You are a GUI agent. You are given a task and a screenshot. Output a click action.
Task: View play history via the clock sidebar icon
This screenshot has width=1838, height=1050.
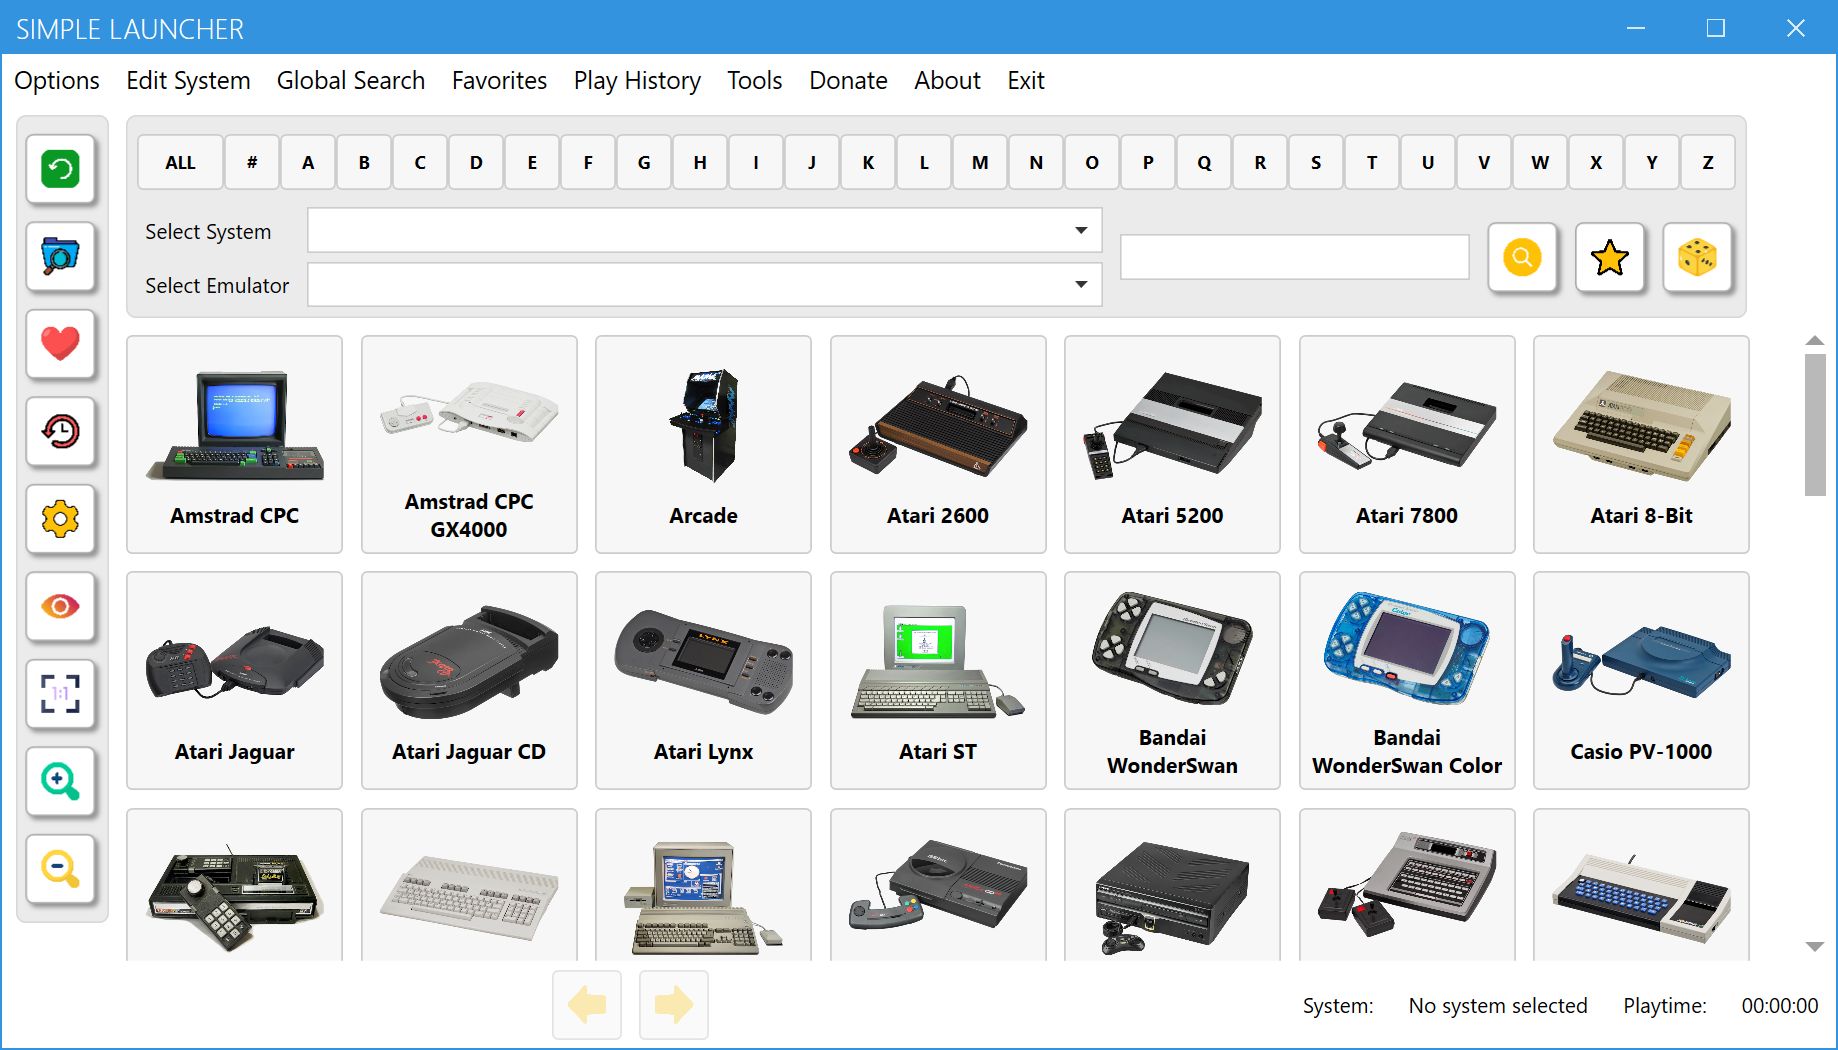coord(60,432)
